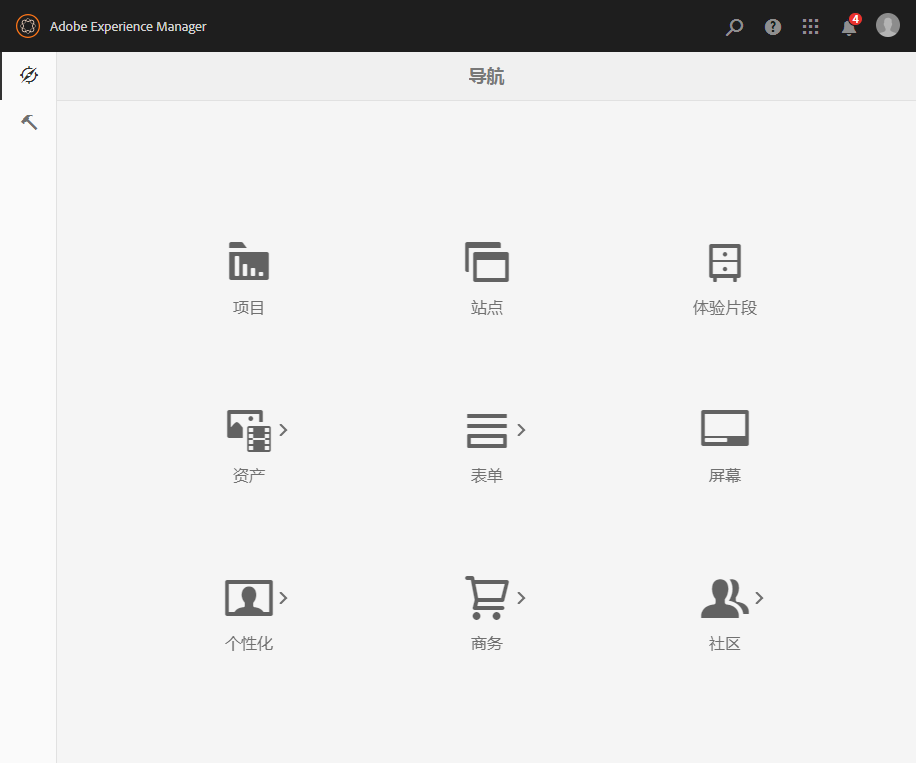Select the Navigation compass icon in sidebar
The width and height of the screenshot is (916, 763).
tap(29, 75)
